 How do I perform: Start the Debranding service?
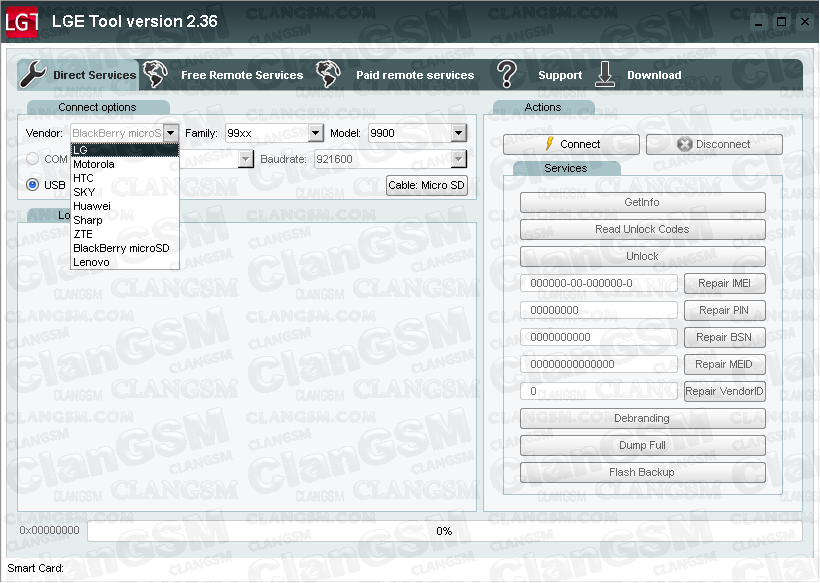tap(642, 418)
